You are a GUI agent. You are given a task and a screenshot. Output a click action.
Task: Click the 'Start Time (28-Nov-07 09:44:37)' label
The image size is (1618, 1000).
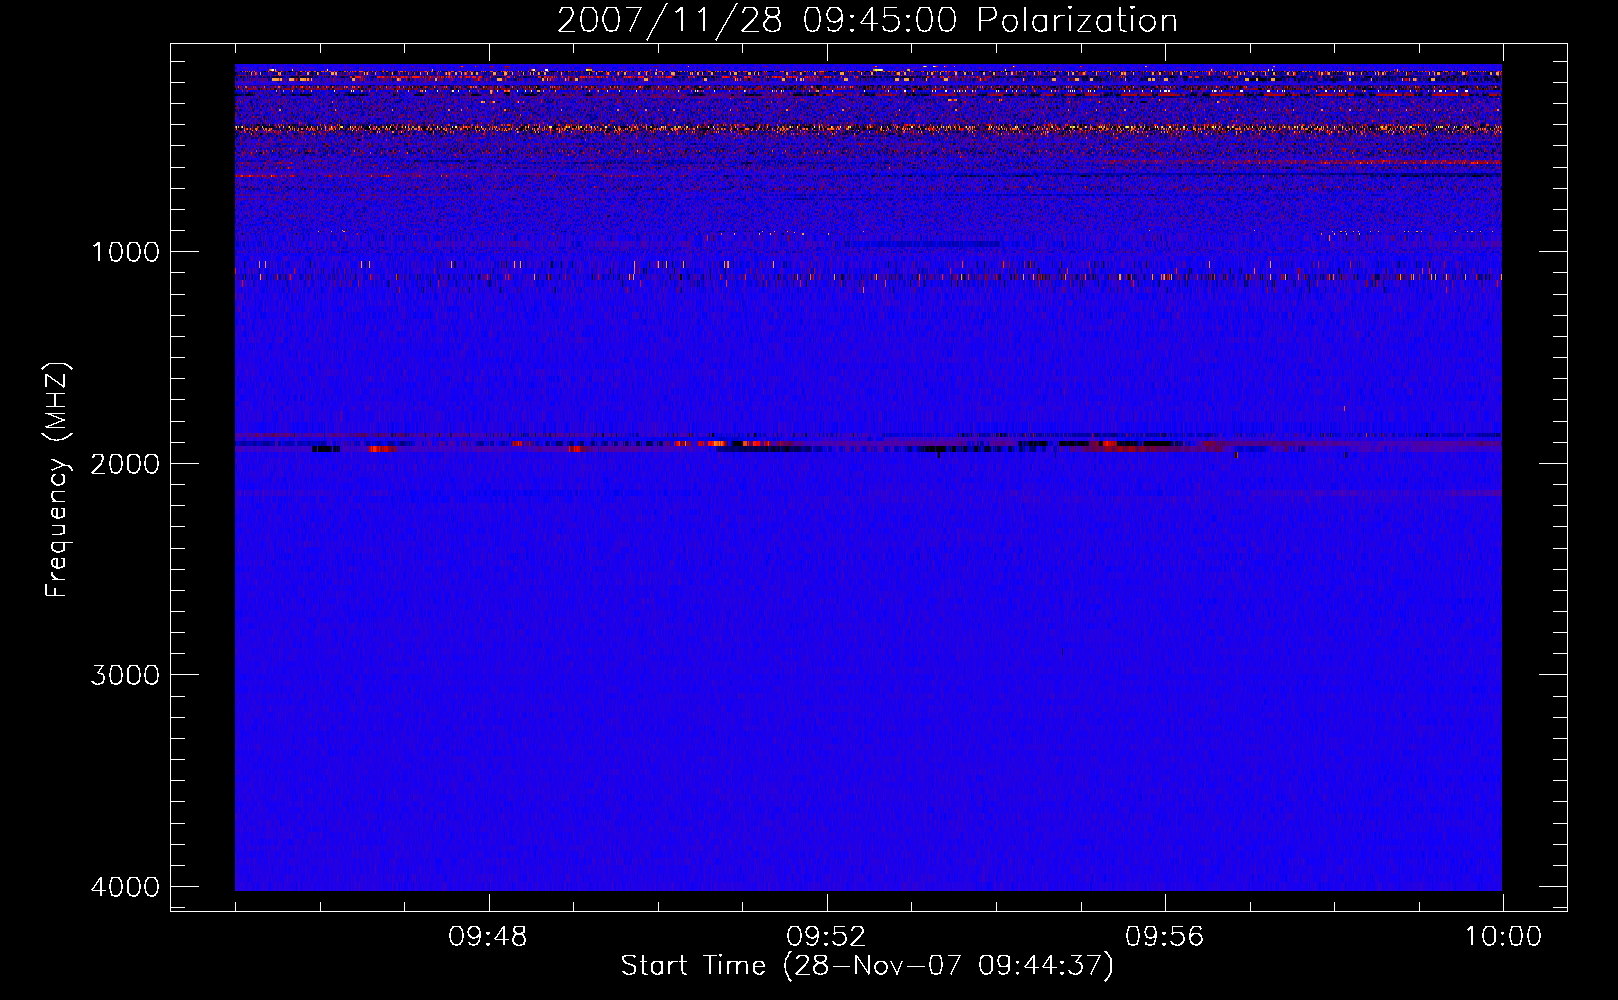pos(867,966)
